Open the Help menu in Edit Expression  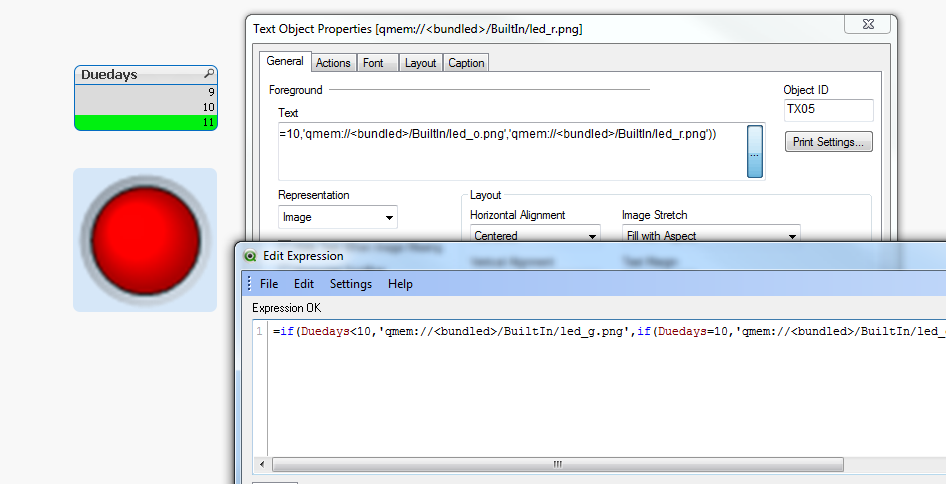point(400,284)
